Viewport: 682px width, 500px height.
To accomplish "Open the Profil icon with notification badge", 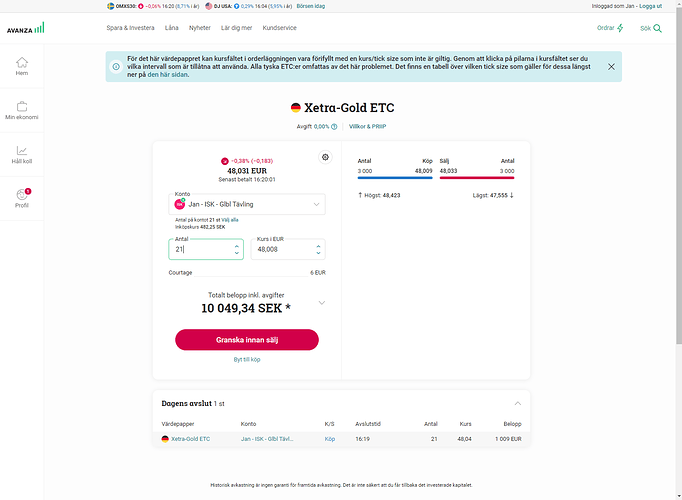I will pyautogui.click(x=22, y=195).
